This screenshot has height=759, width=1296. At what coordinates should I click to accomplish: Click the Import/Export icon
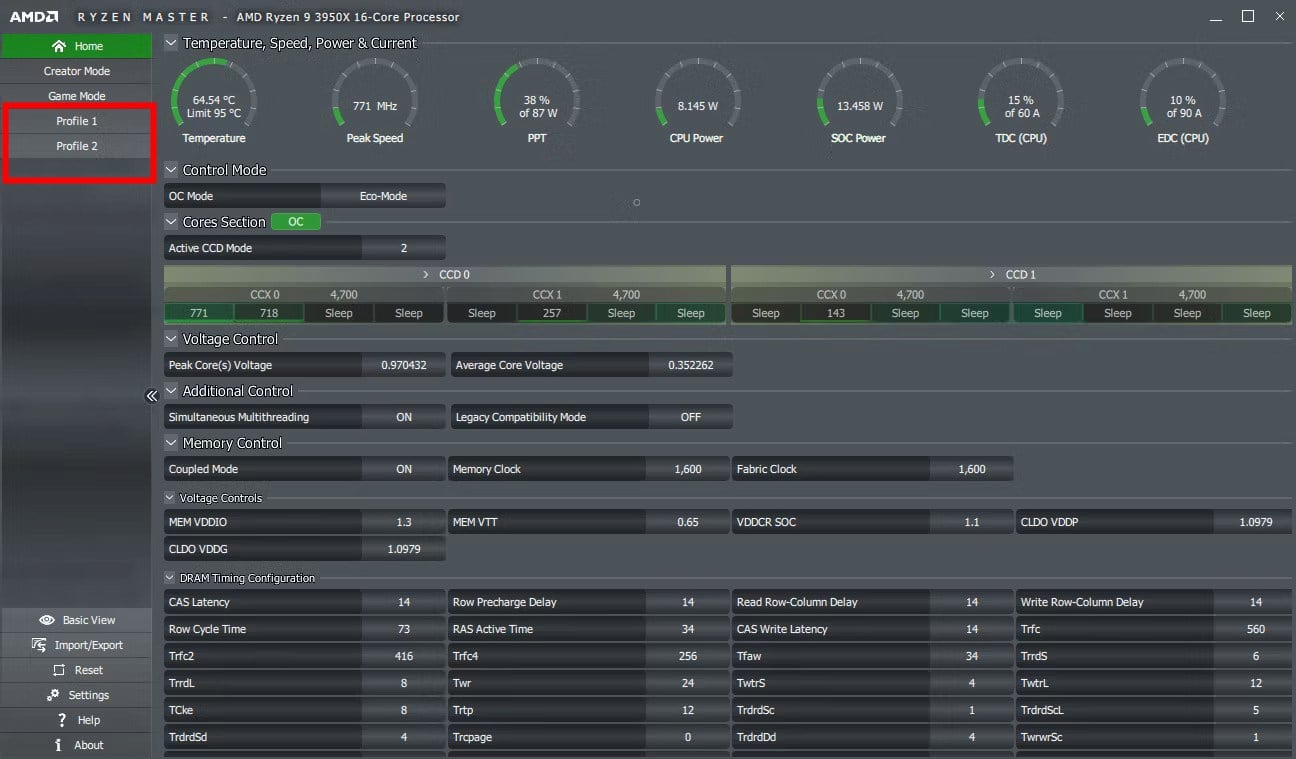point(39,645)
